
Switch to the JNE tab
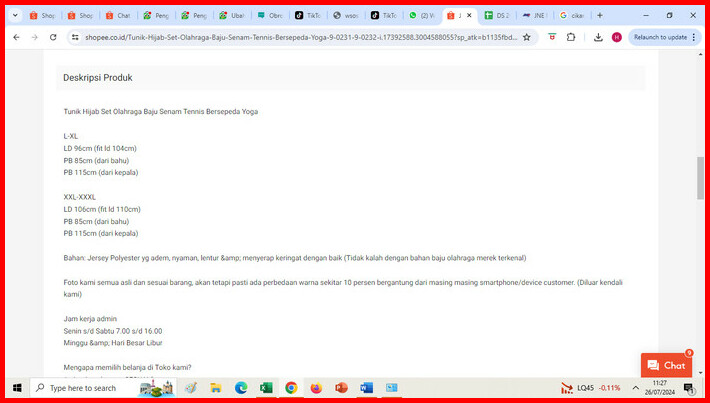[534, 15]
